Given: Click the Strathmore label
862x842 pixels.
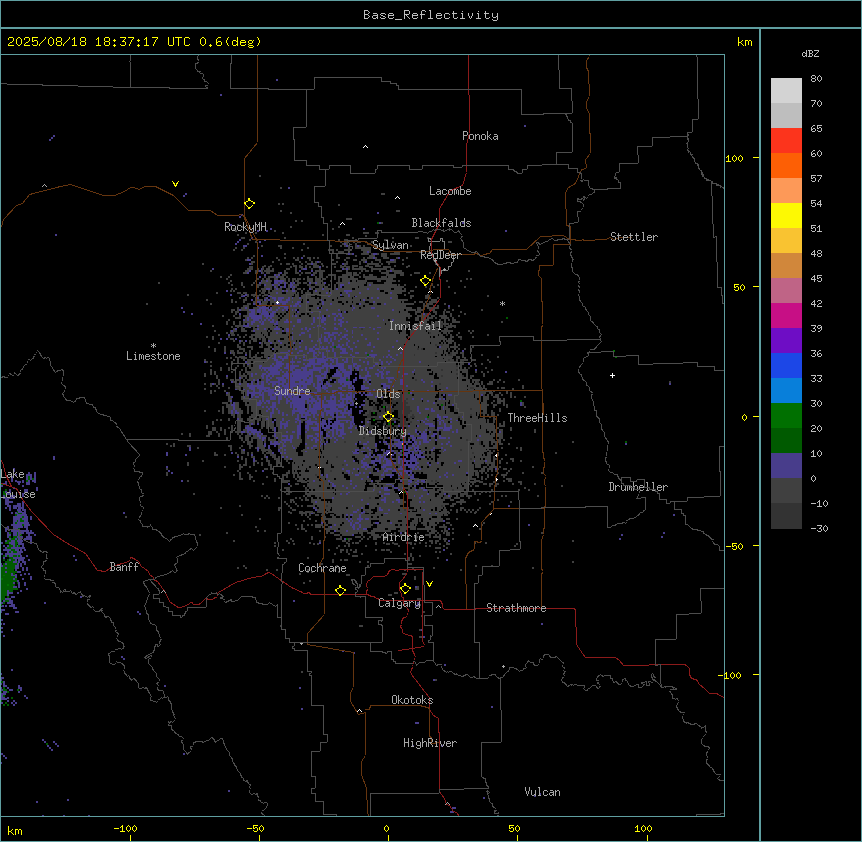Looking at the screenshot, I should pos(516,608).
